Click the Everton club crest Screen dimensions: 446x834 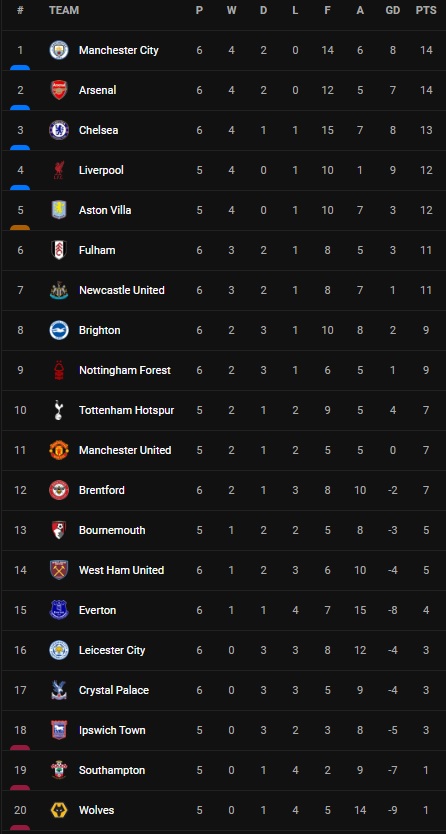click(59, 610)
